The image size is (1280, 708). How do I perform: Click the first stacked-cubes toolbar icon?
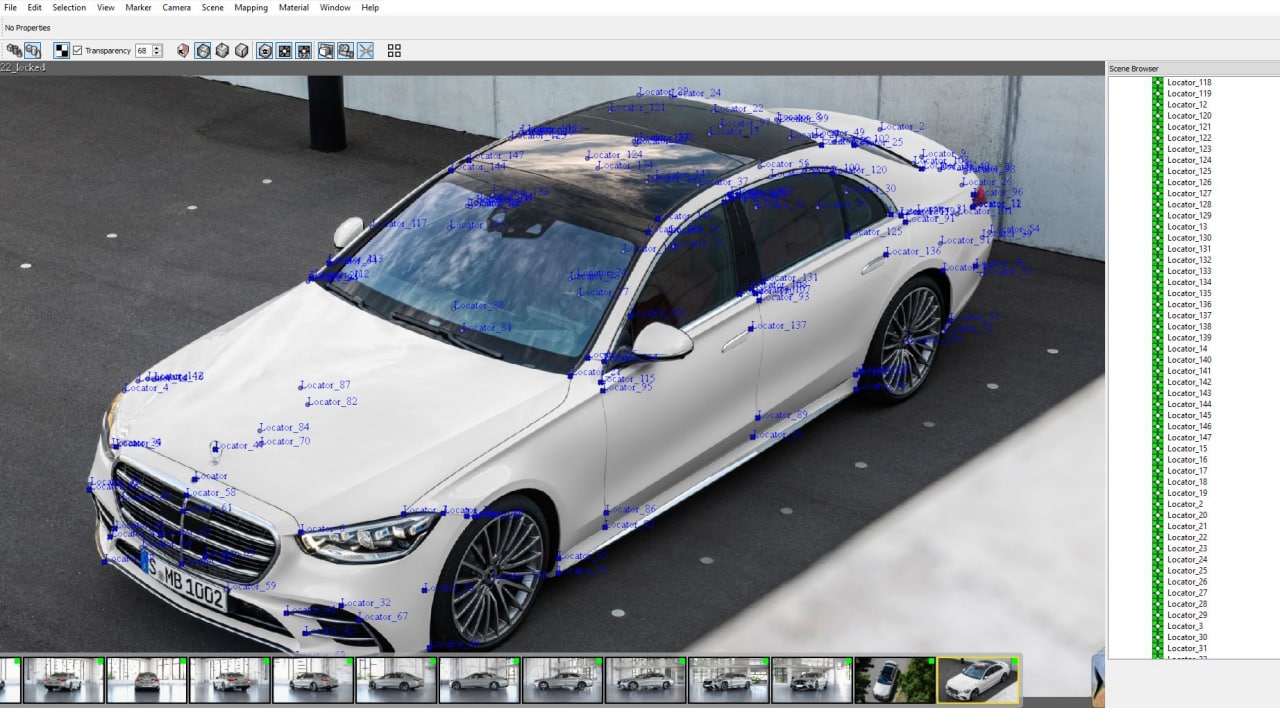[14, 50]
